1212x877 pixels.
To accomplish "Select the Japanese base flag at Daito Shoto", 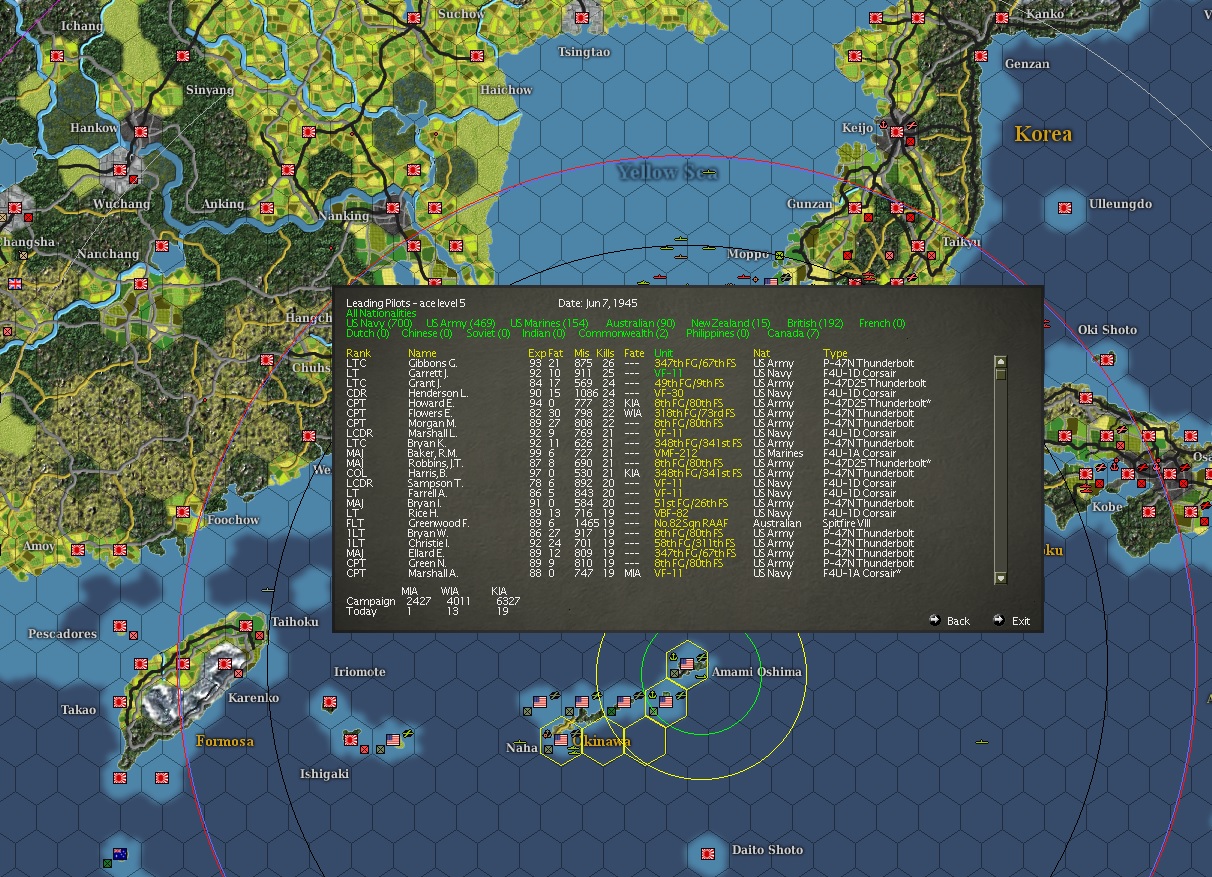I will tap(708, 854).
